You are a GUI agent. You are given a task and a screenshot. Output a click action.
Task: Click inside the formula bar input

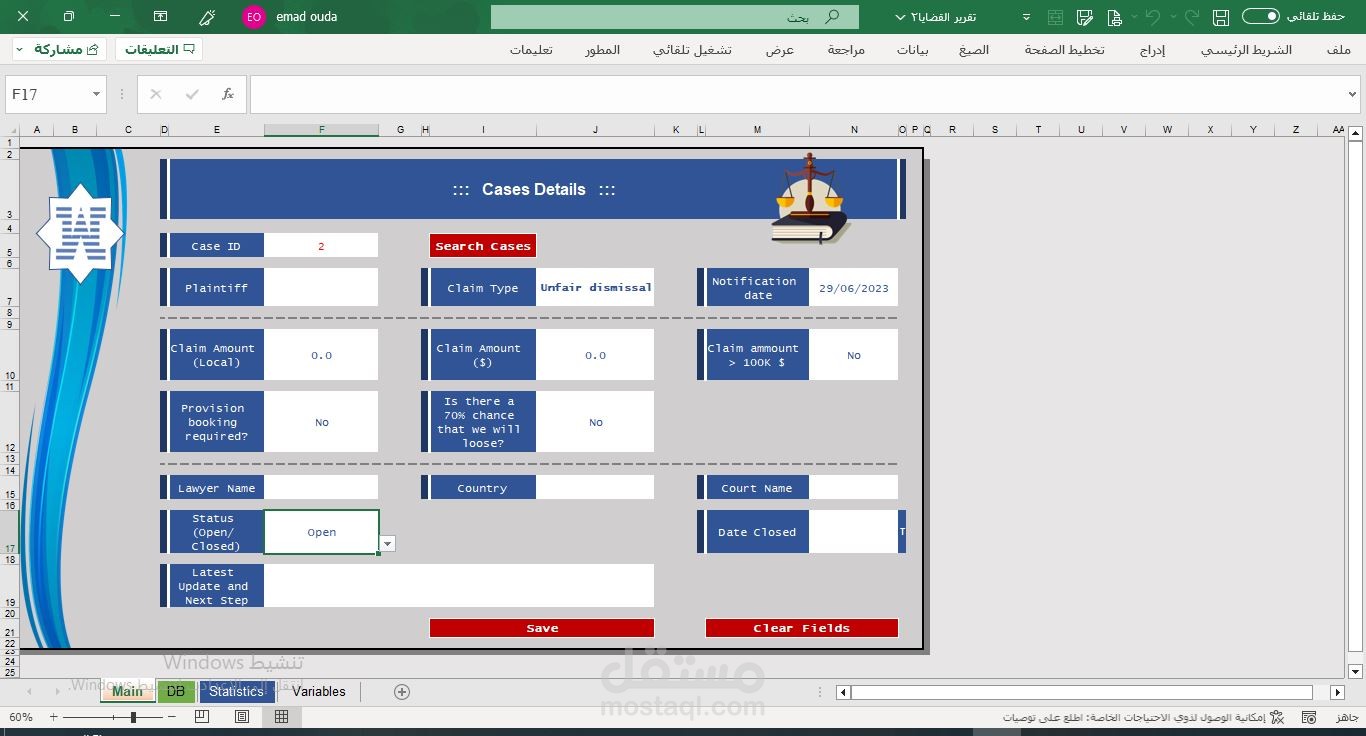pyautogui.click(x=797, y=94)
